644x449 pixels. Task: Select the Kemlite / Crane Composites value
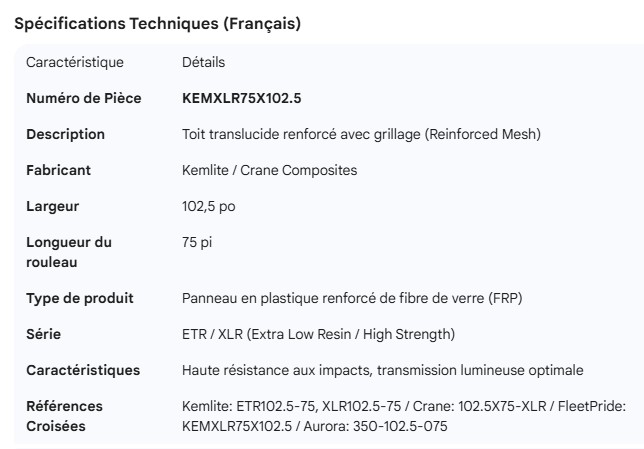pos(269,170)
